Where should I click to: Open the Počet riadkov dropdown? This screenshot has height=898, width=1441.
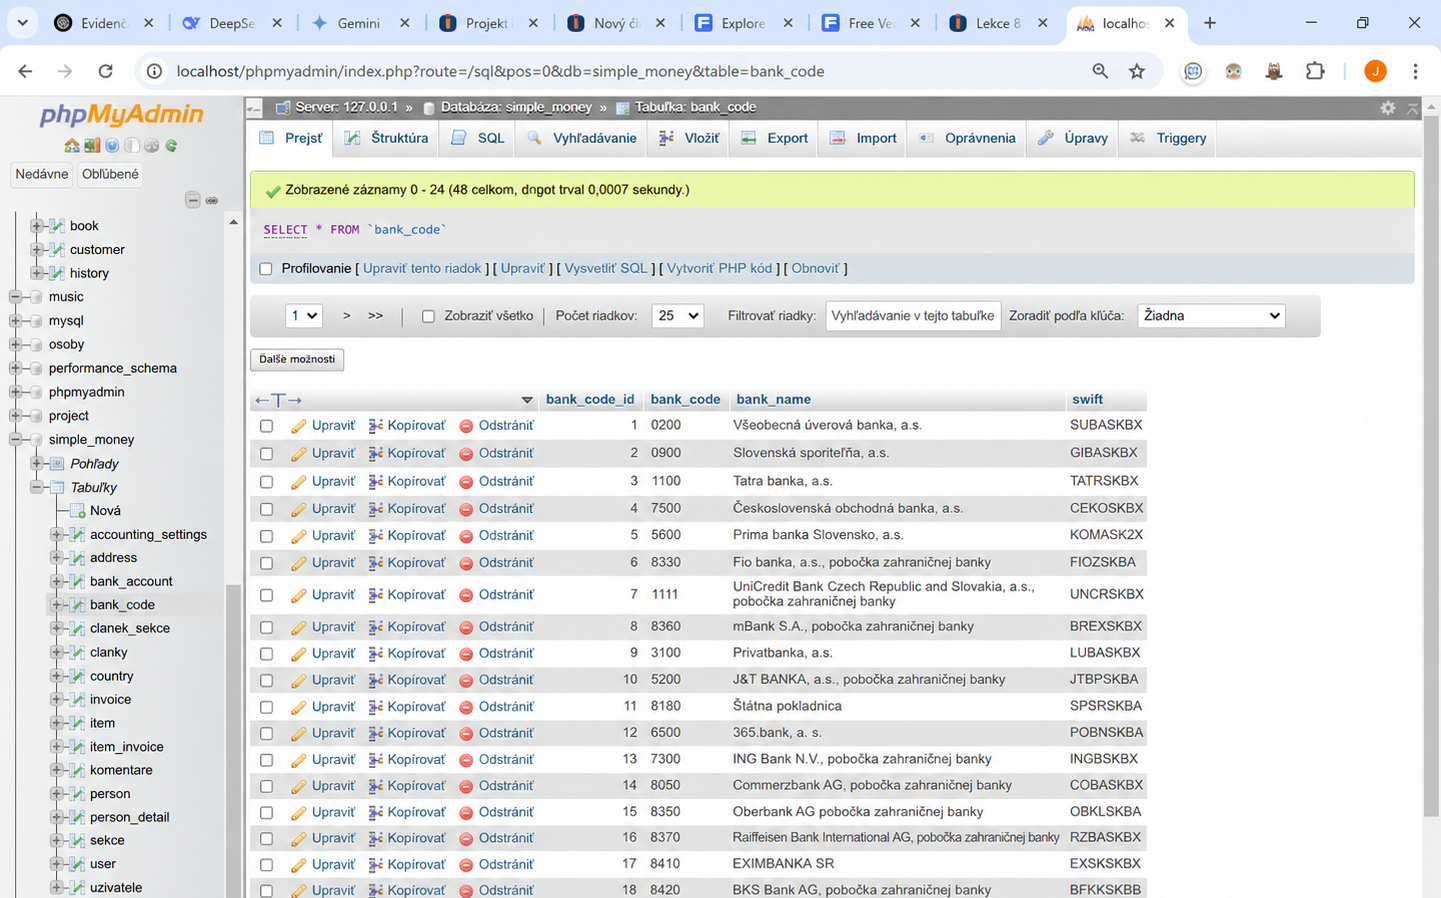coord(677,316)
